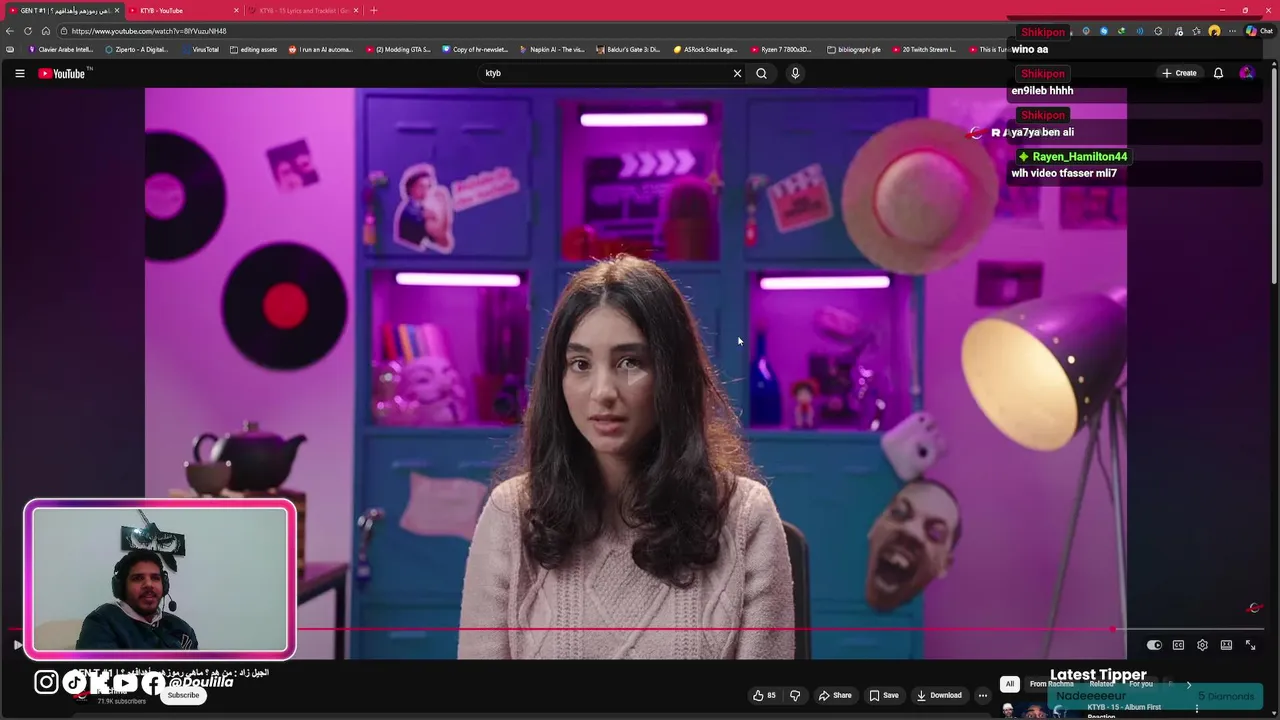Open browser media control icon
The width and height of the screenshot is (1280, 720).
point(1177,31)
